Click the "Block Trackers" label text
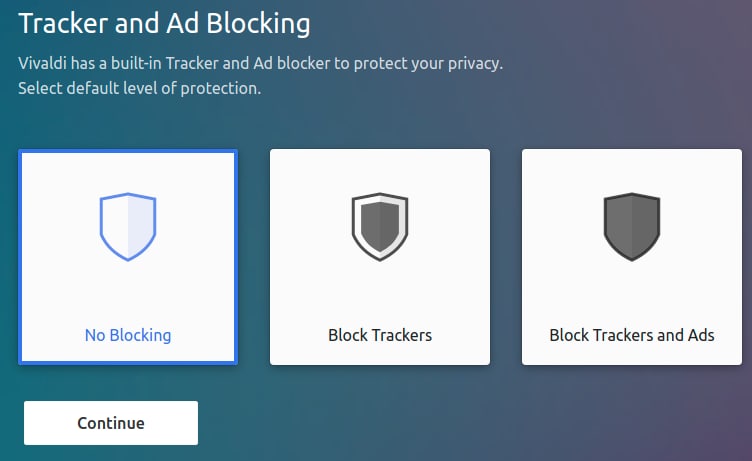Image resolution: width=752 pixels, height=461 pixels. [380, 335]
